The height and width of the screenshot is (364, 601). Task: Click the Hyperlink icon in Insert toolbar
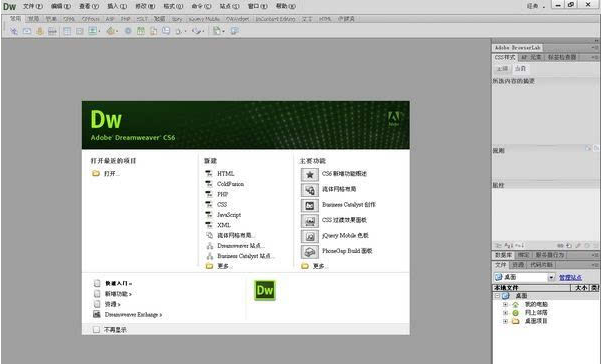[x=14, y=31]
